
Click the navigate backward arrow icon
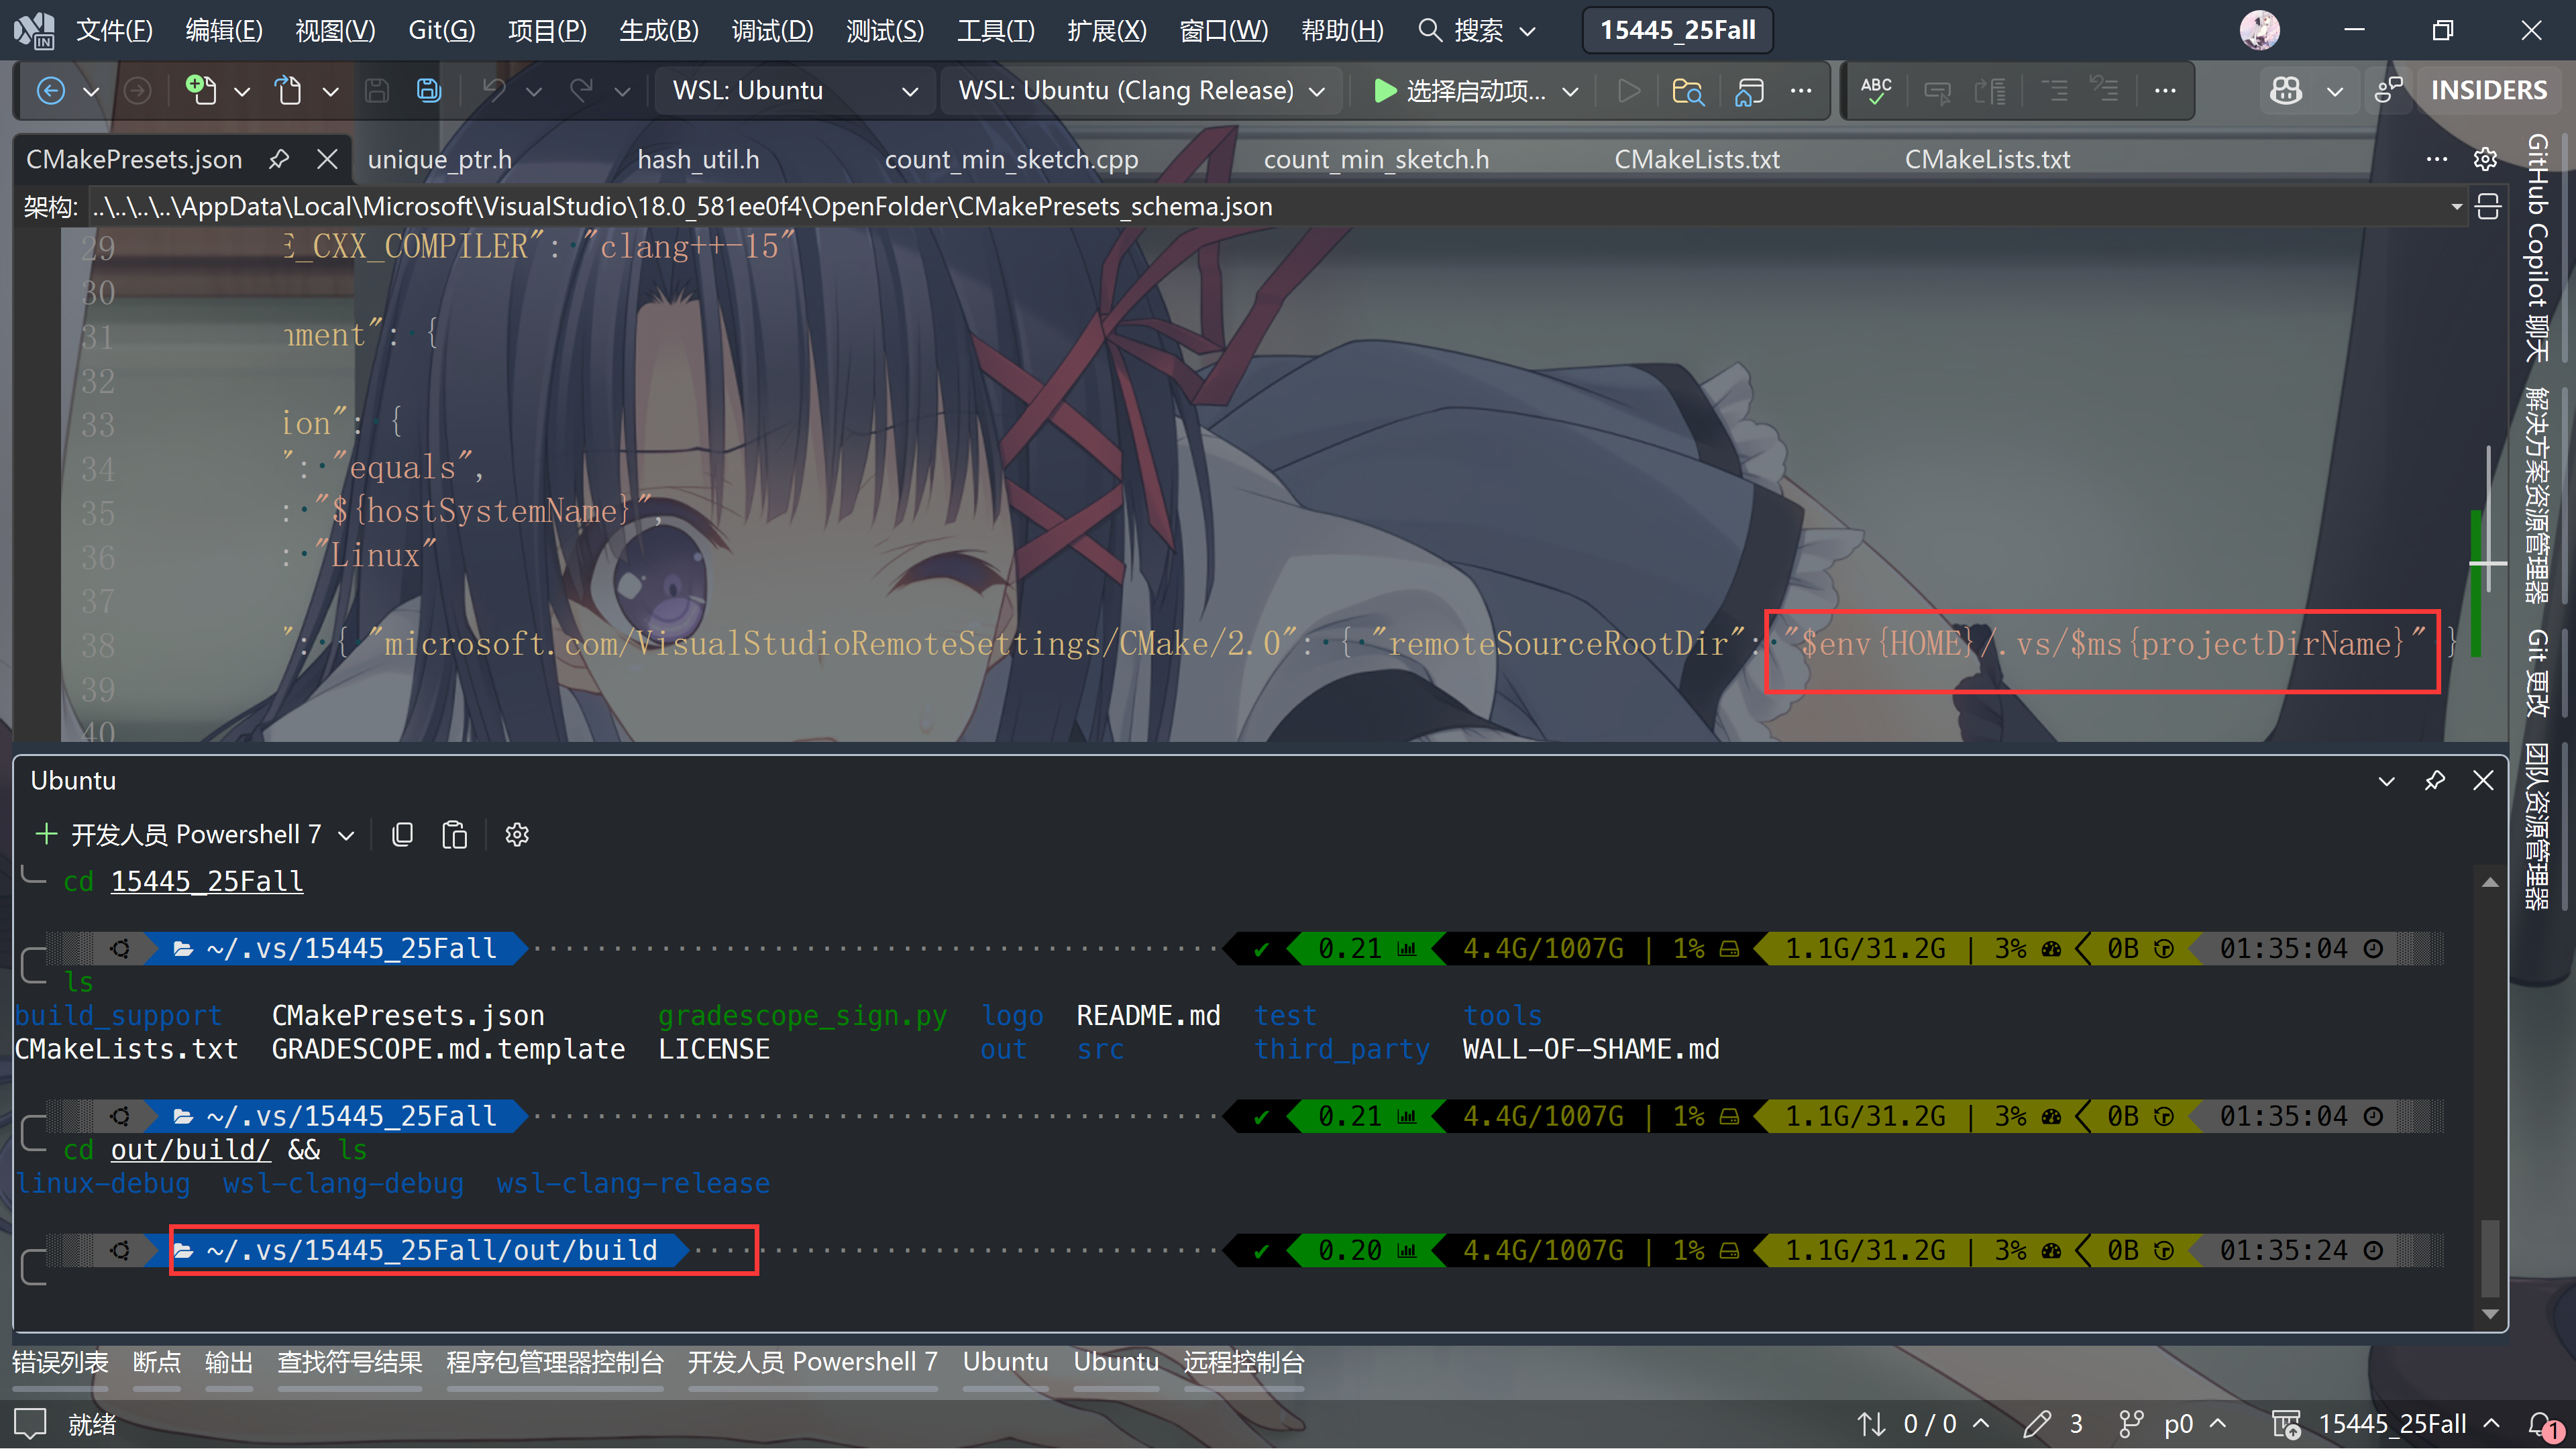[51, 91]
